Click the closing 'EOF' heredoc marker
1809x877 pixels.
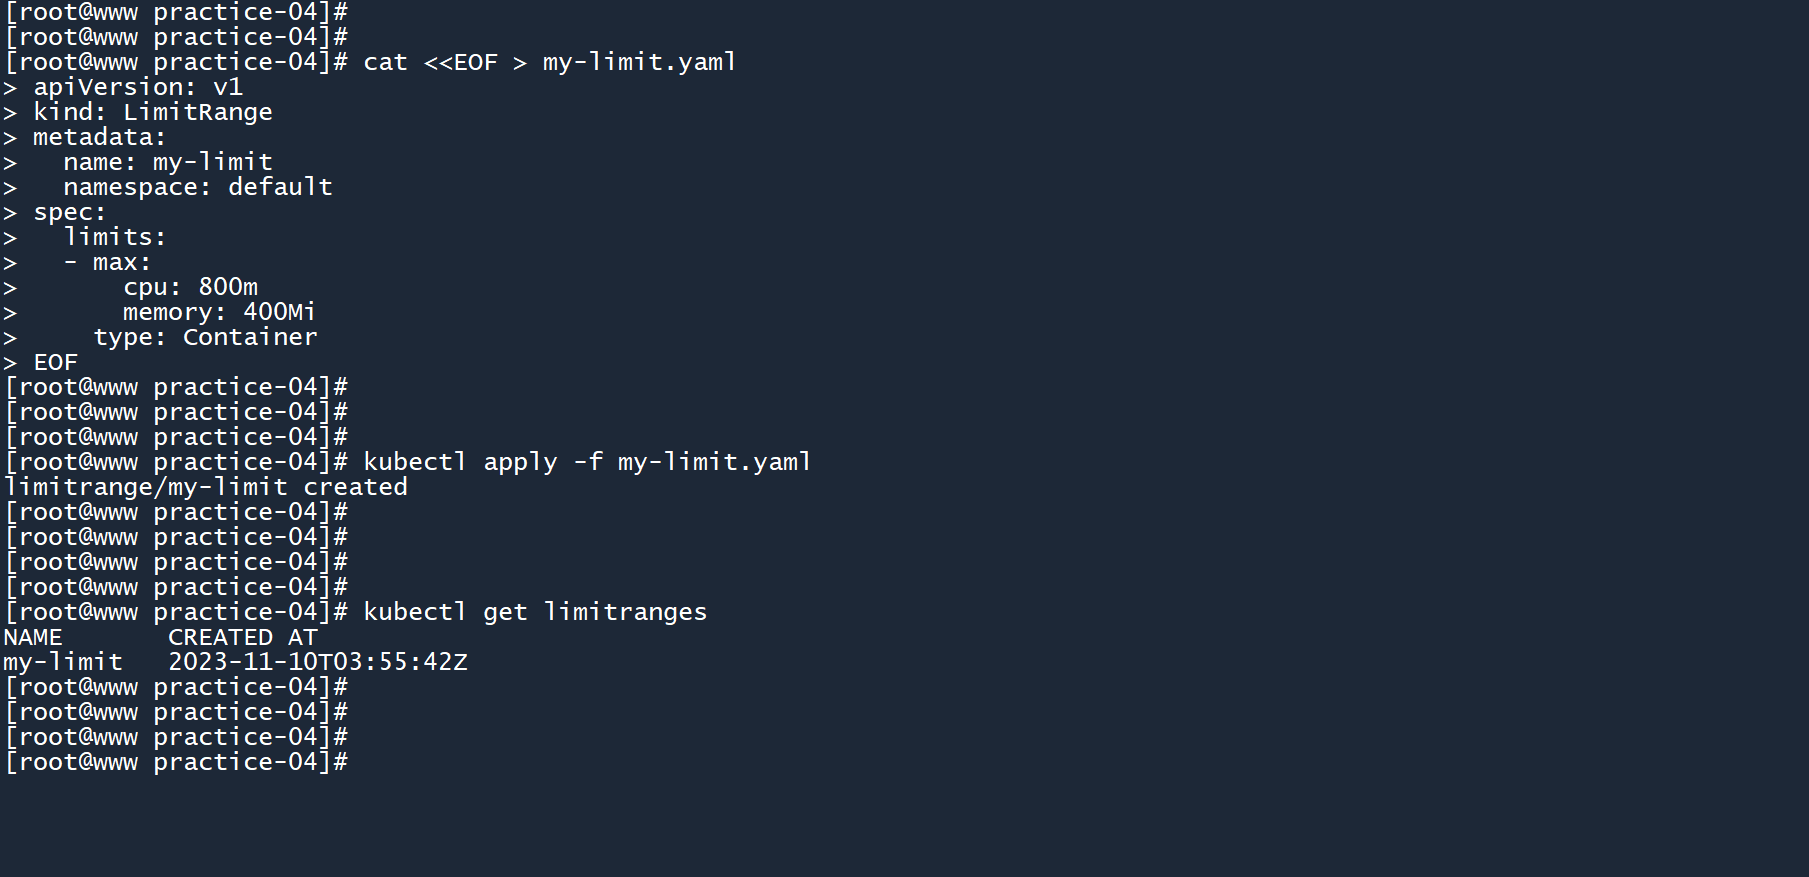[x=55, y=362]
